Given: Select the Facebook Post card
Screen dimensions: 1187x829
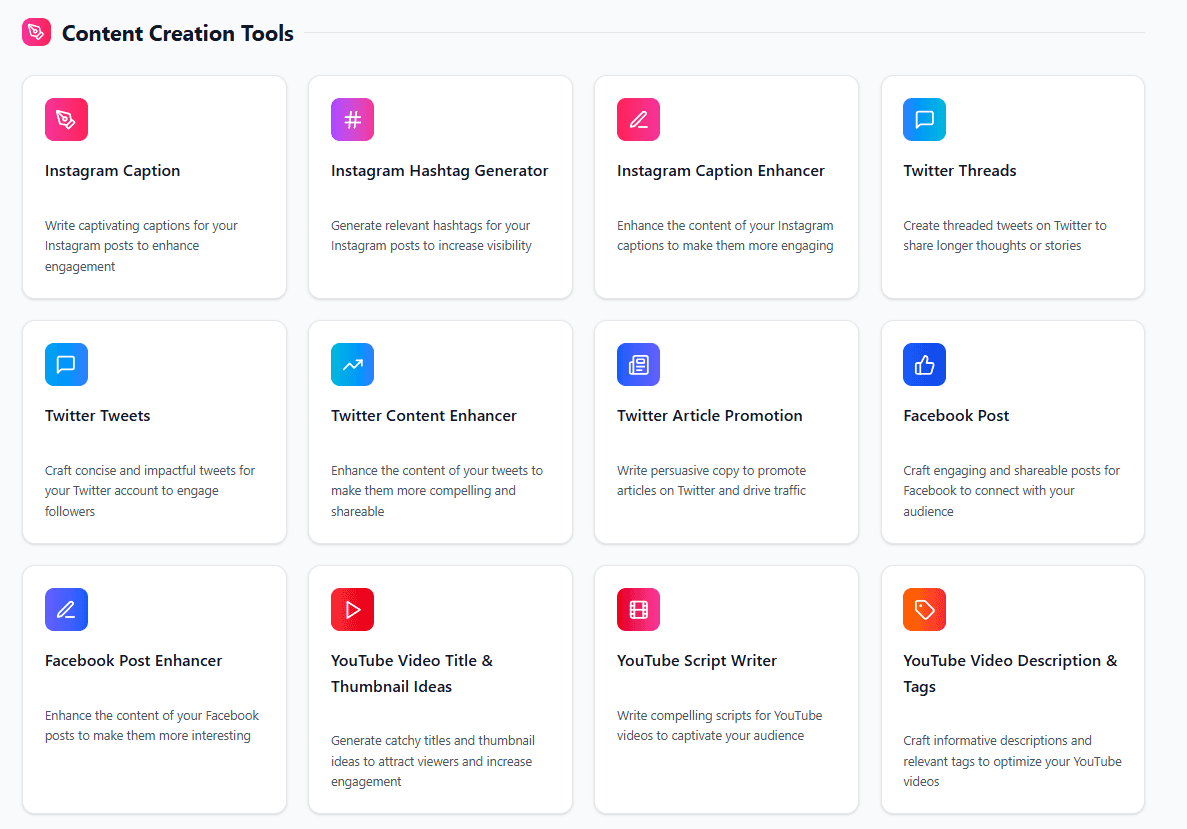Looking at the screenshot, I should [1012, 431].
